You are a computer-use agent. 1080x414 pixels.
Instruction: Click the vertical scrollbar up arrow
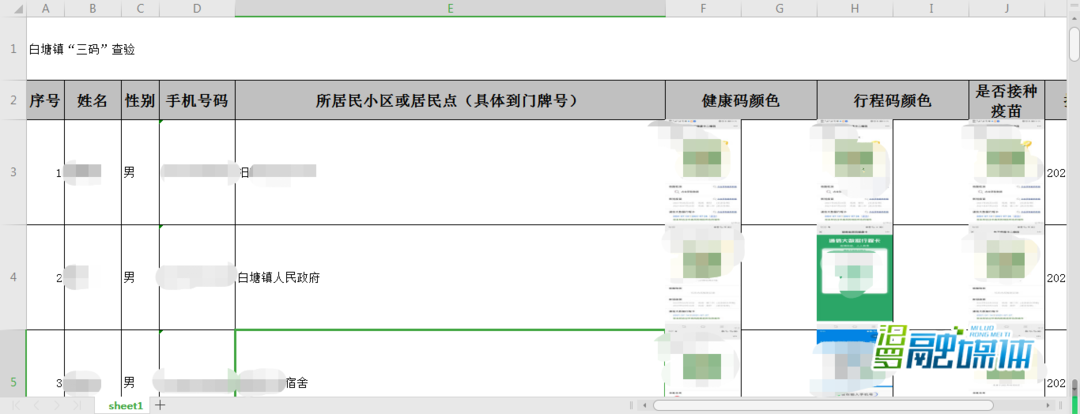(x=1073, y=7)
